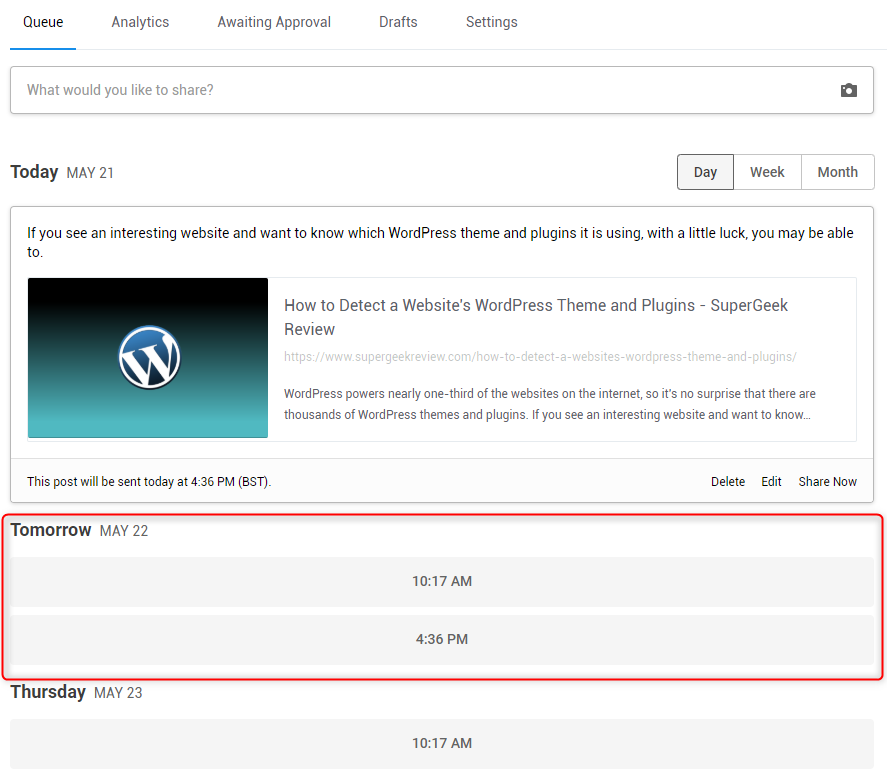The image size is (887, 772).
Task: Select the Day view button
Action: pyautogui.click(x=705, y=172)
